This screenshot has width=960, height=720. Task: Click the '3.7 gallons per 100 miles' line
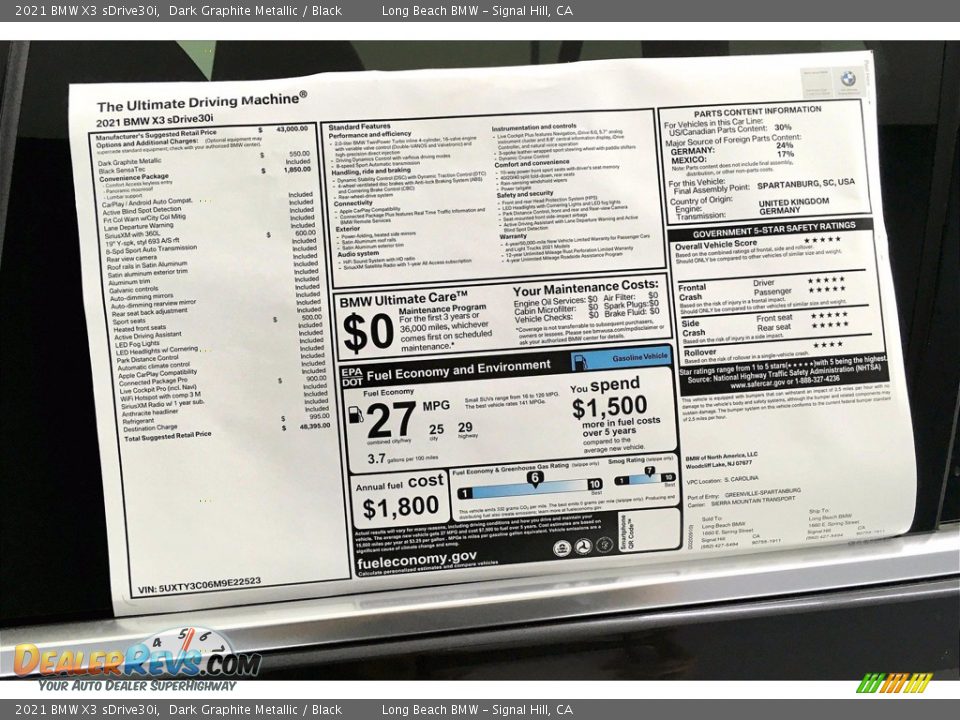click(x=402, y=458)
